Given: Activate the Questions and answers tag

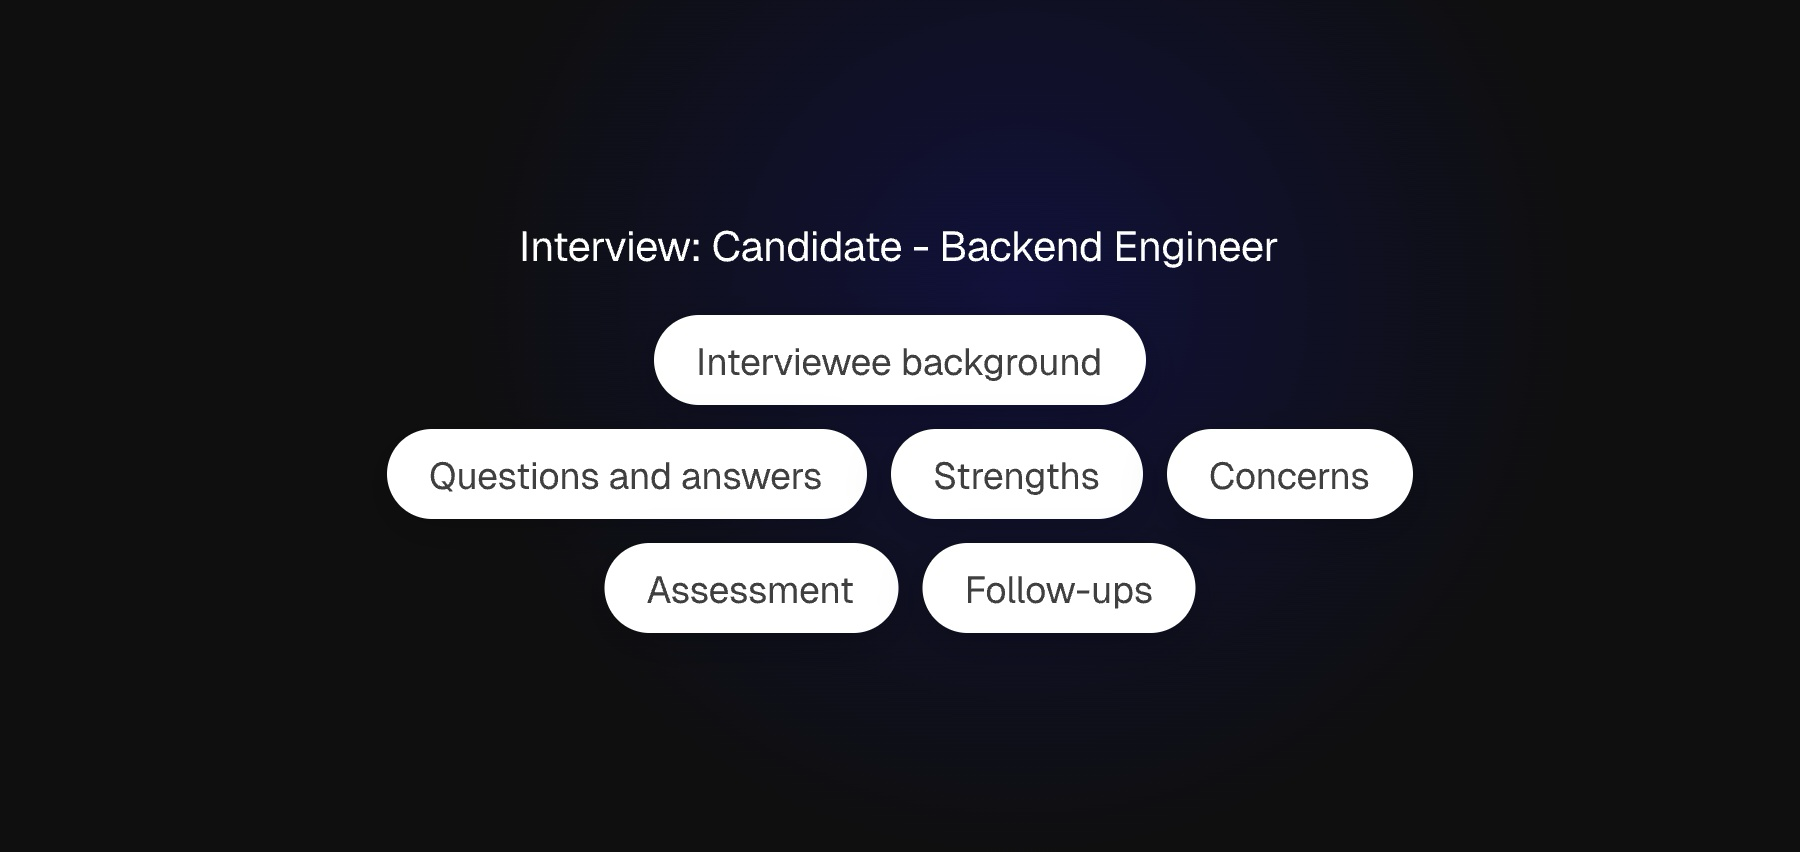Looking at the screenshot, I should coord(626,474).
